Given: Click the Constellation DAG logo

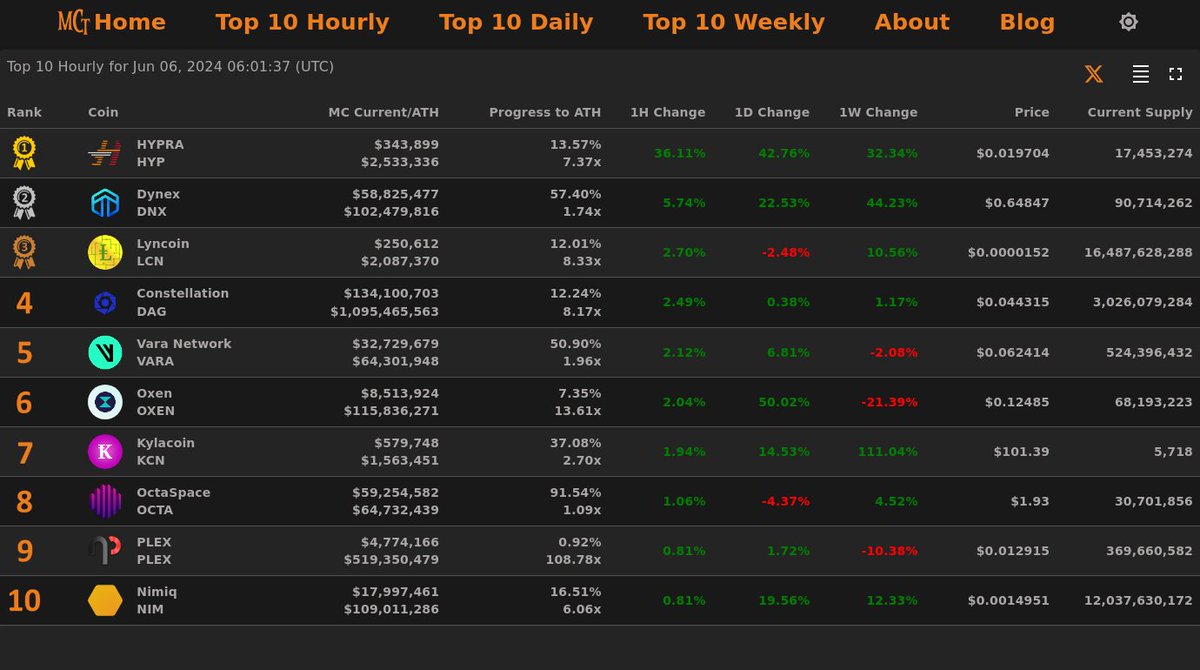Looking at the screenshot, I should (105, 302).
